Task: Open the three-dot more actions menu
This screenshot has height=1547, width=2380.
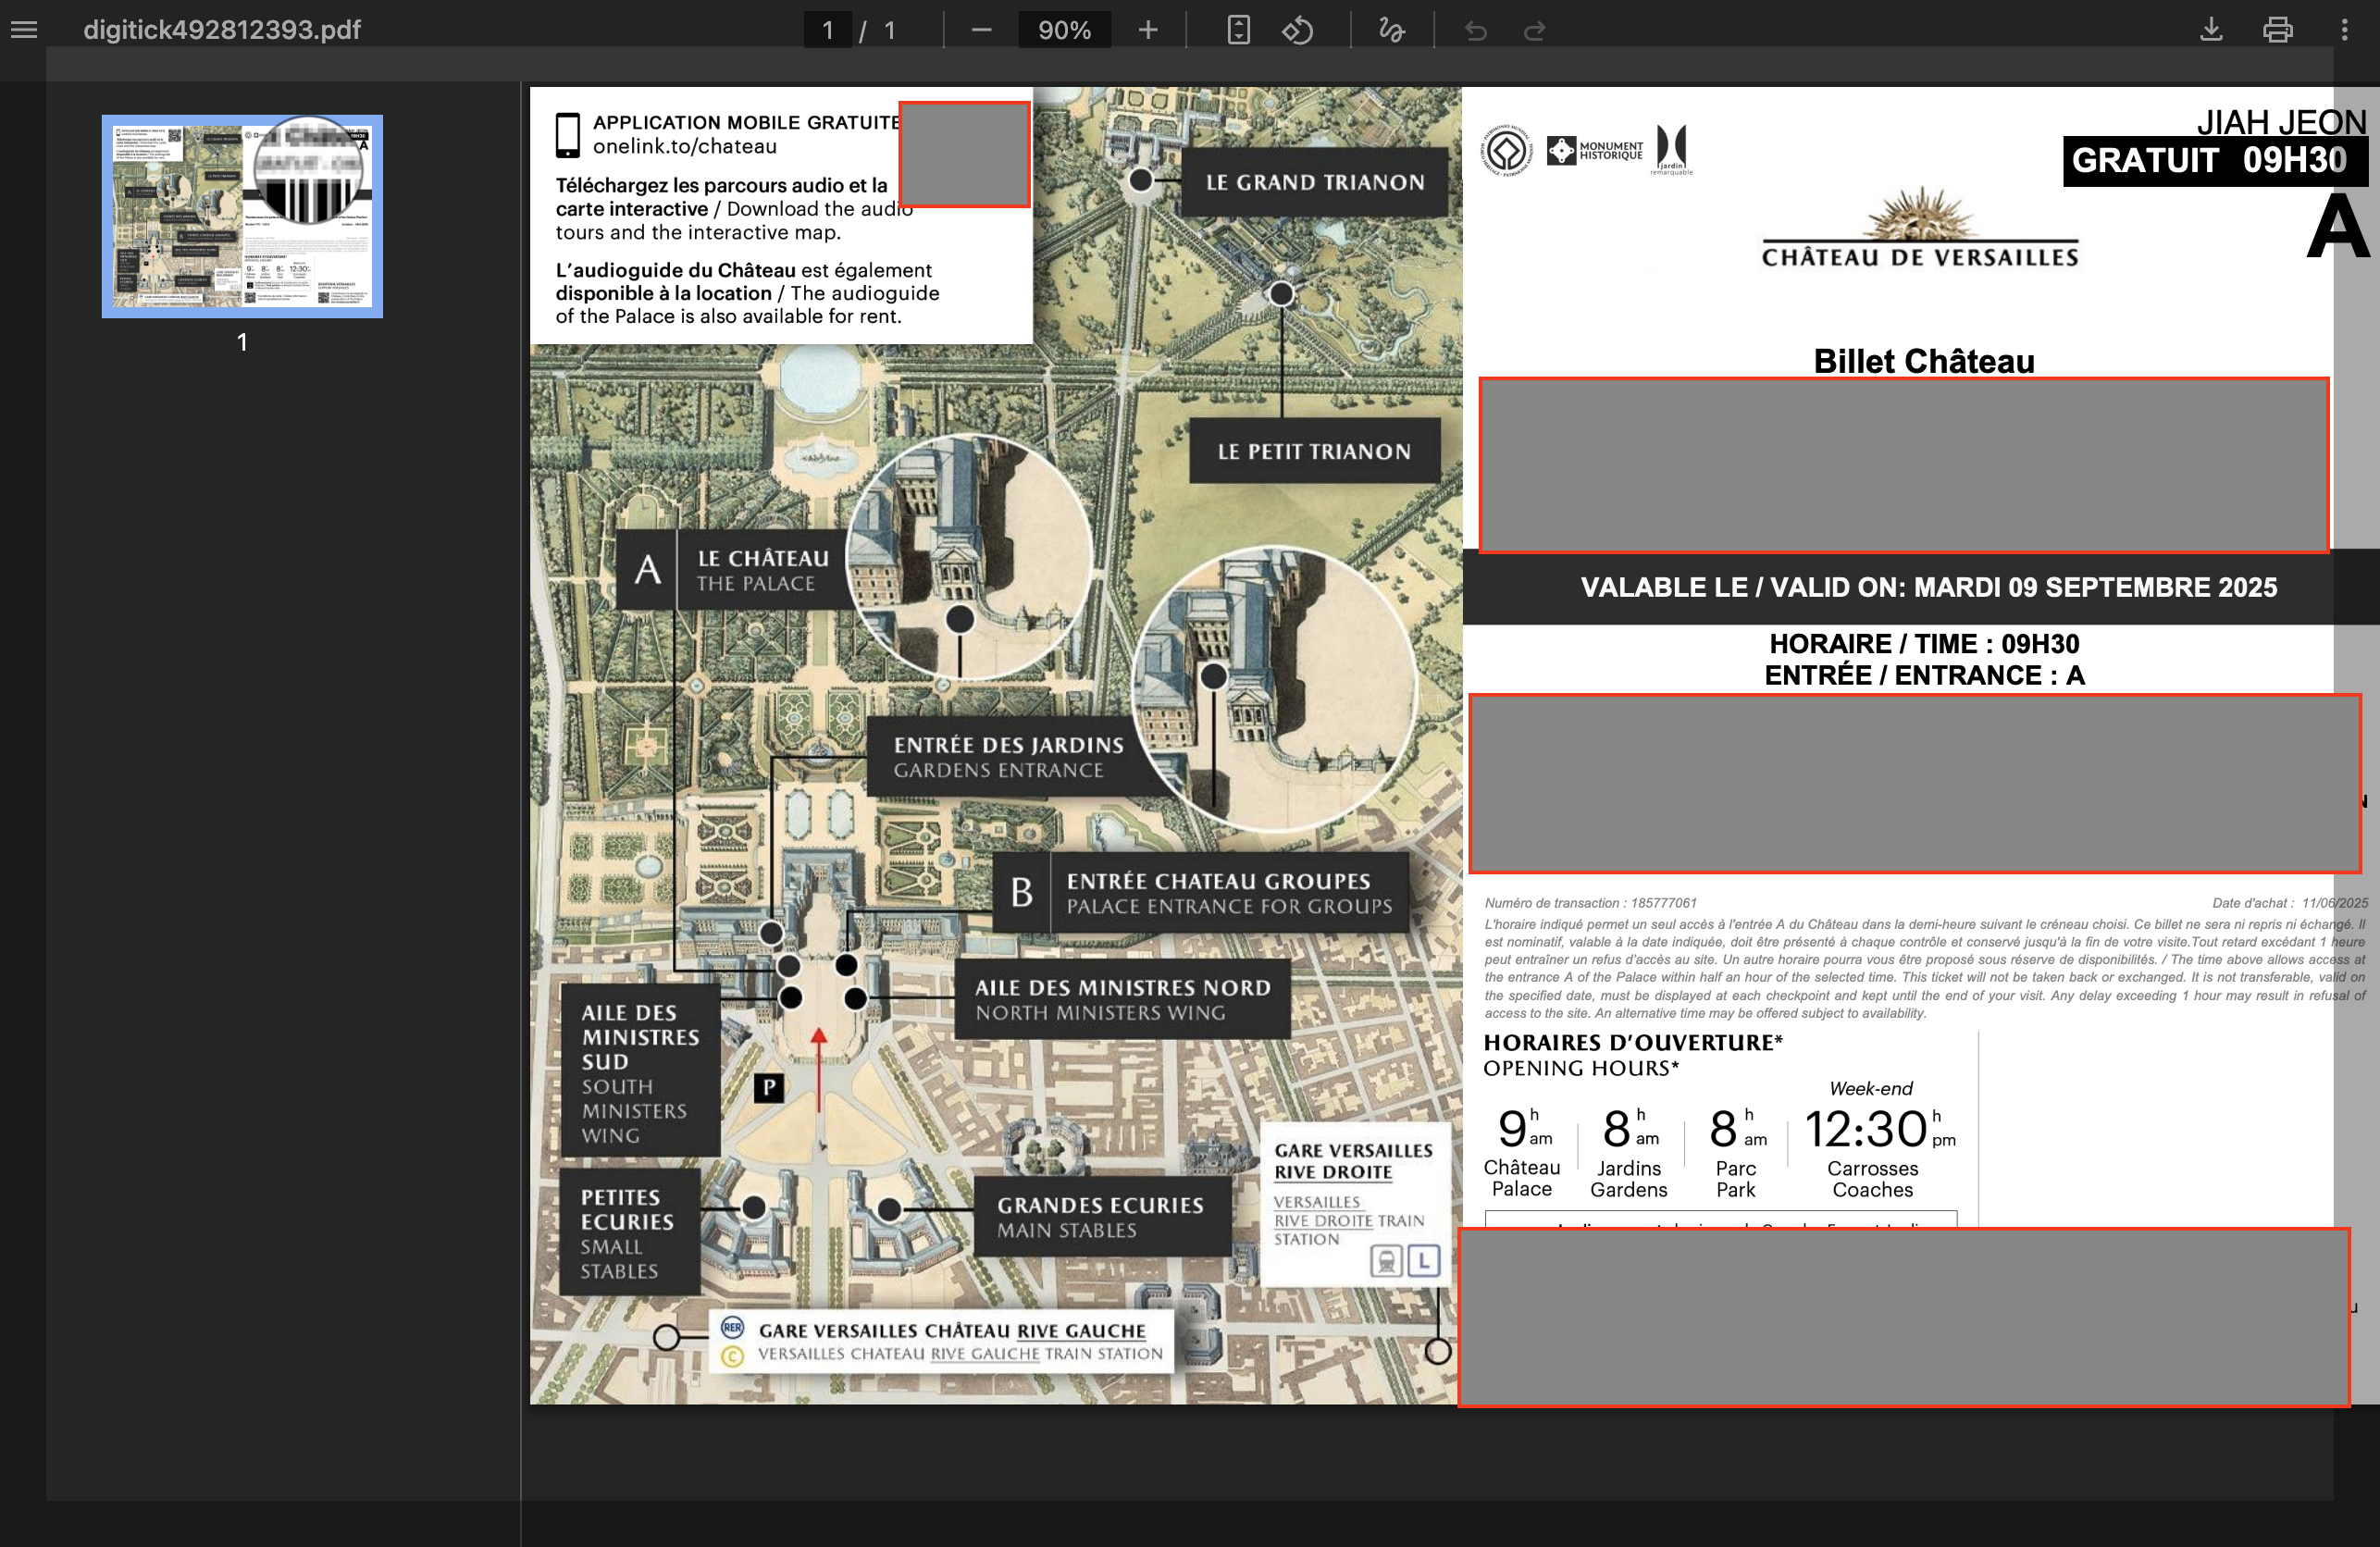Action: pos(2344,30)
